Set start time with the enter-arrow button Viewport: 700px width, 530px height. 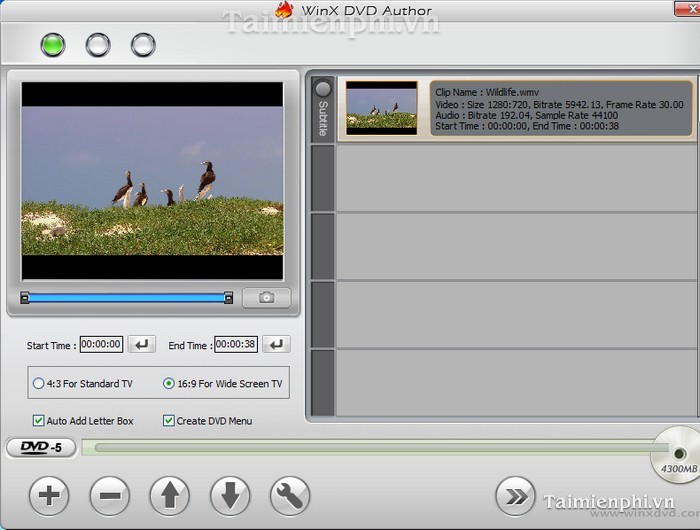tap(142, 344)
